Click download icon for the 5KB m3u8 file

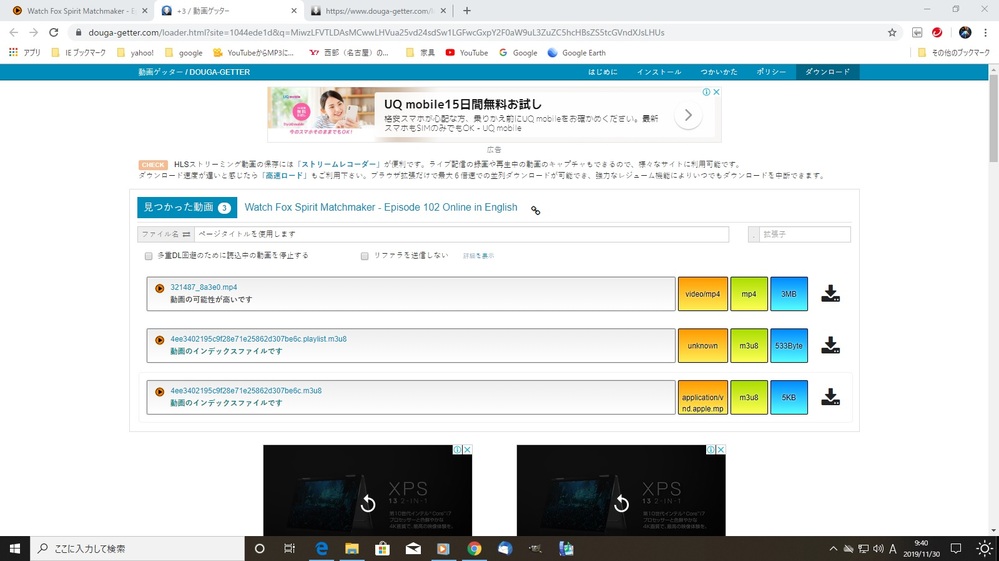point(830,398)
